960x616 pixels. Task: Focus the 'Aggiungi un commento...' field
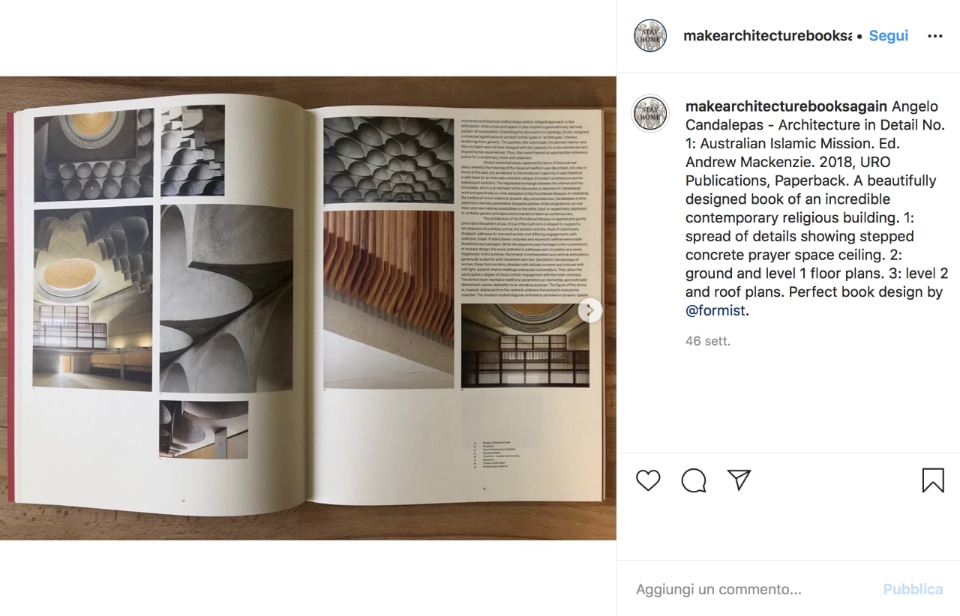click(750, 589)
